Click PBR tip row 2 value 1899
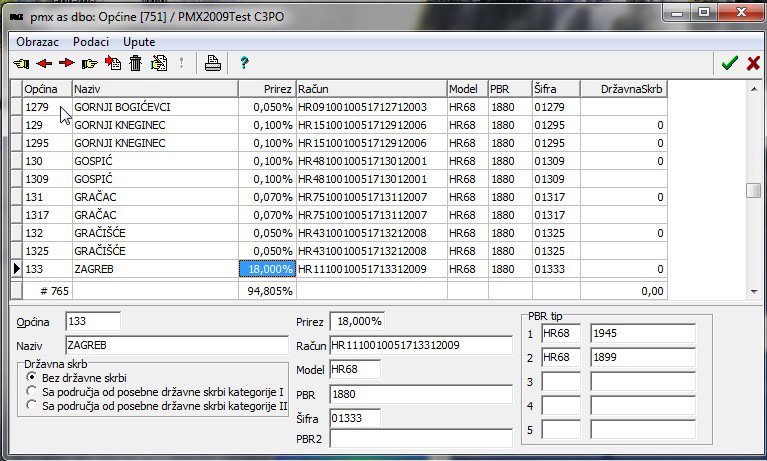 coord(643,357)
